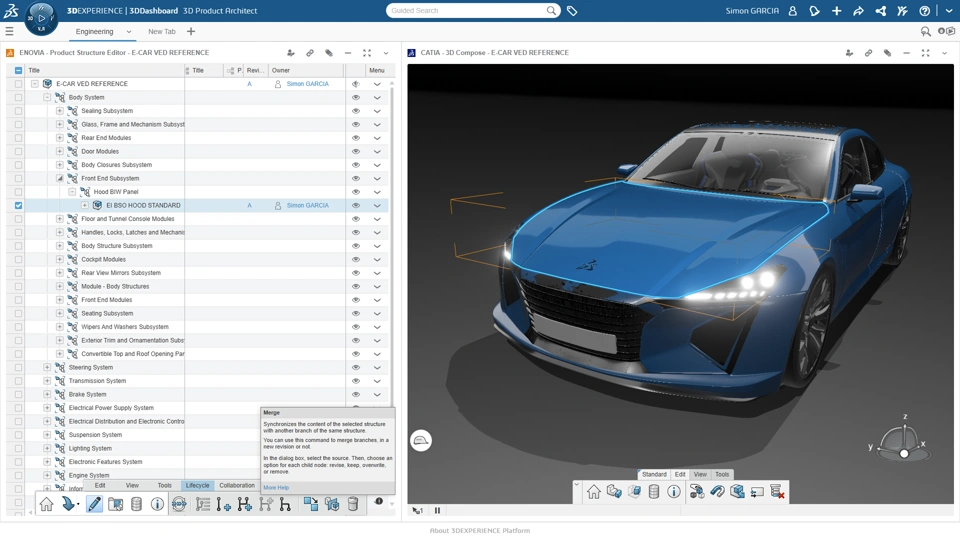The height and width of the screenshot is (540, 960).
Task: Click the Simon GARCIA owner link on top row
Action: coord(307,84)
